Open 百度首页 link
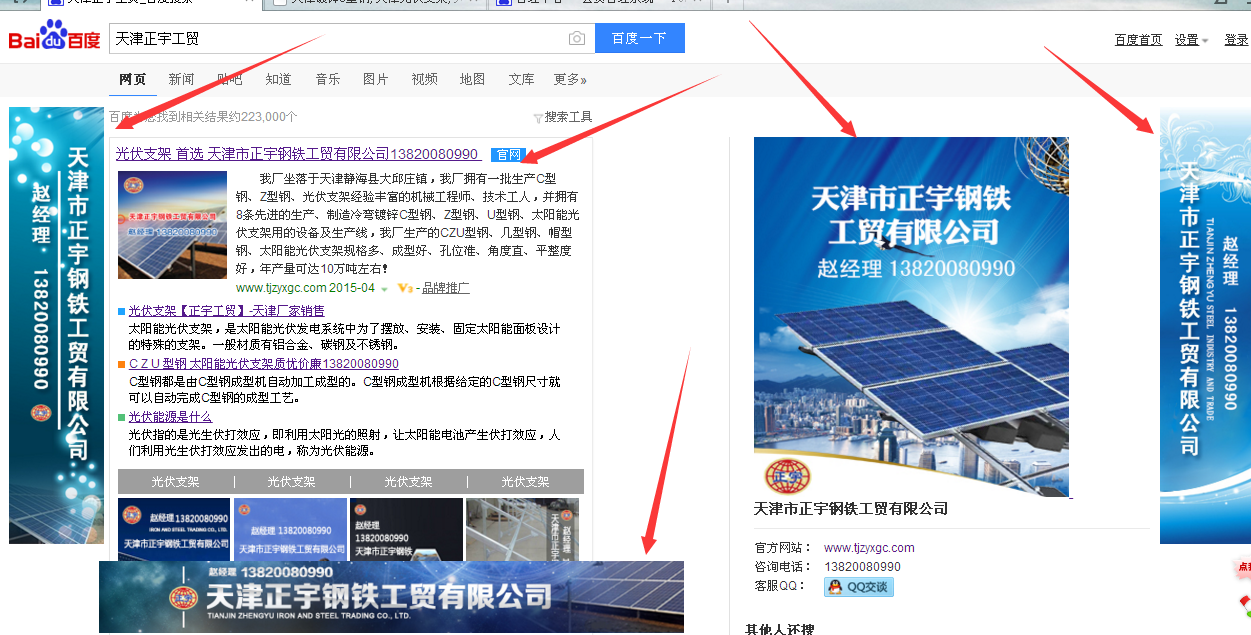This screenshot has width=1251, height=635. [x=1139, y=40]
